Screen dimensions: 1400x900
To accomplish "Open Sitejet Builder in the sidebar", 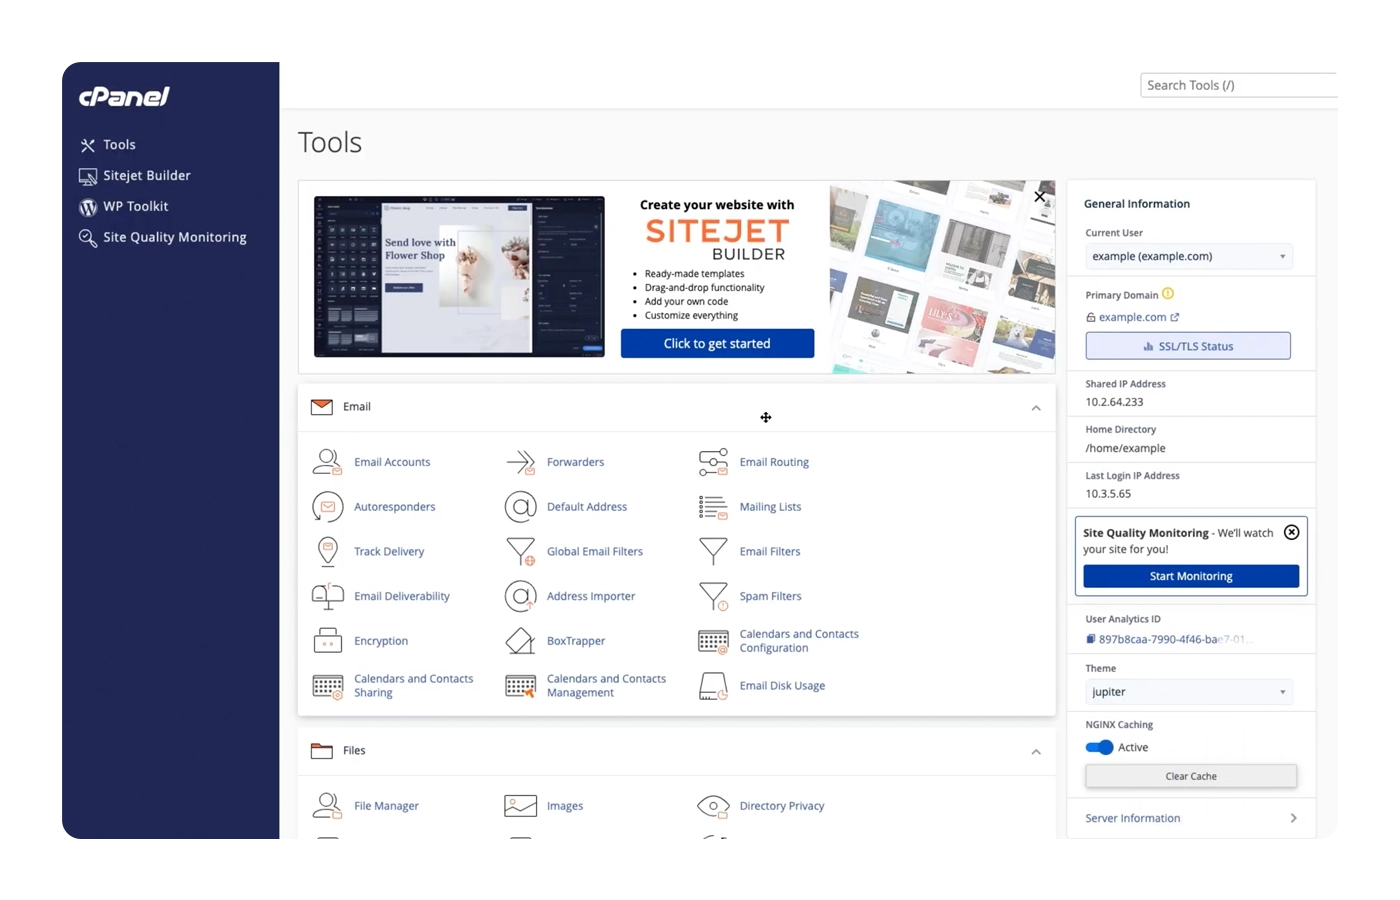I will (135, 176).
